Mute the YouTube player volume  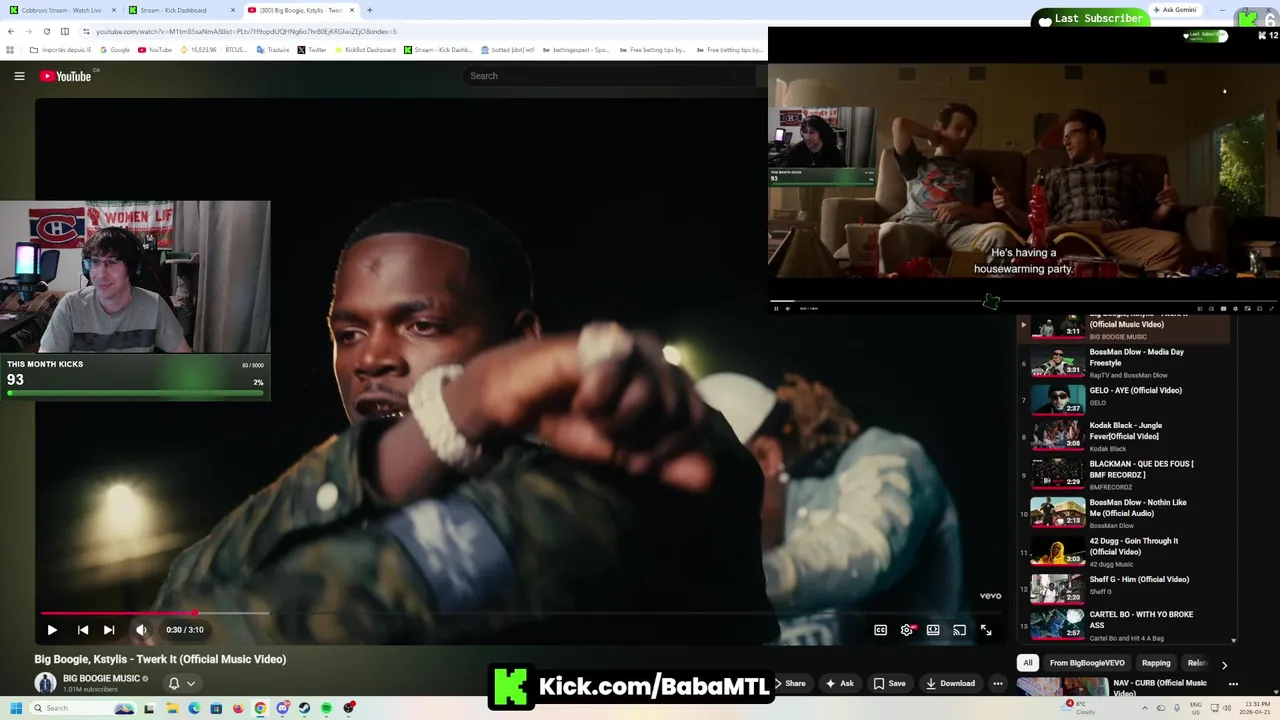coord(141,630)
